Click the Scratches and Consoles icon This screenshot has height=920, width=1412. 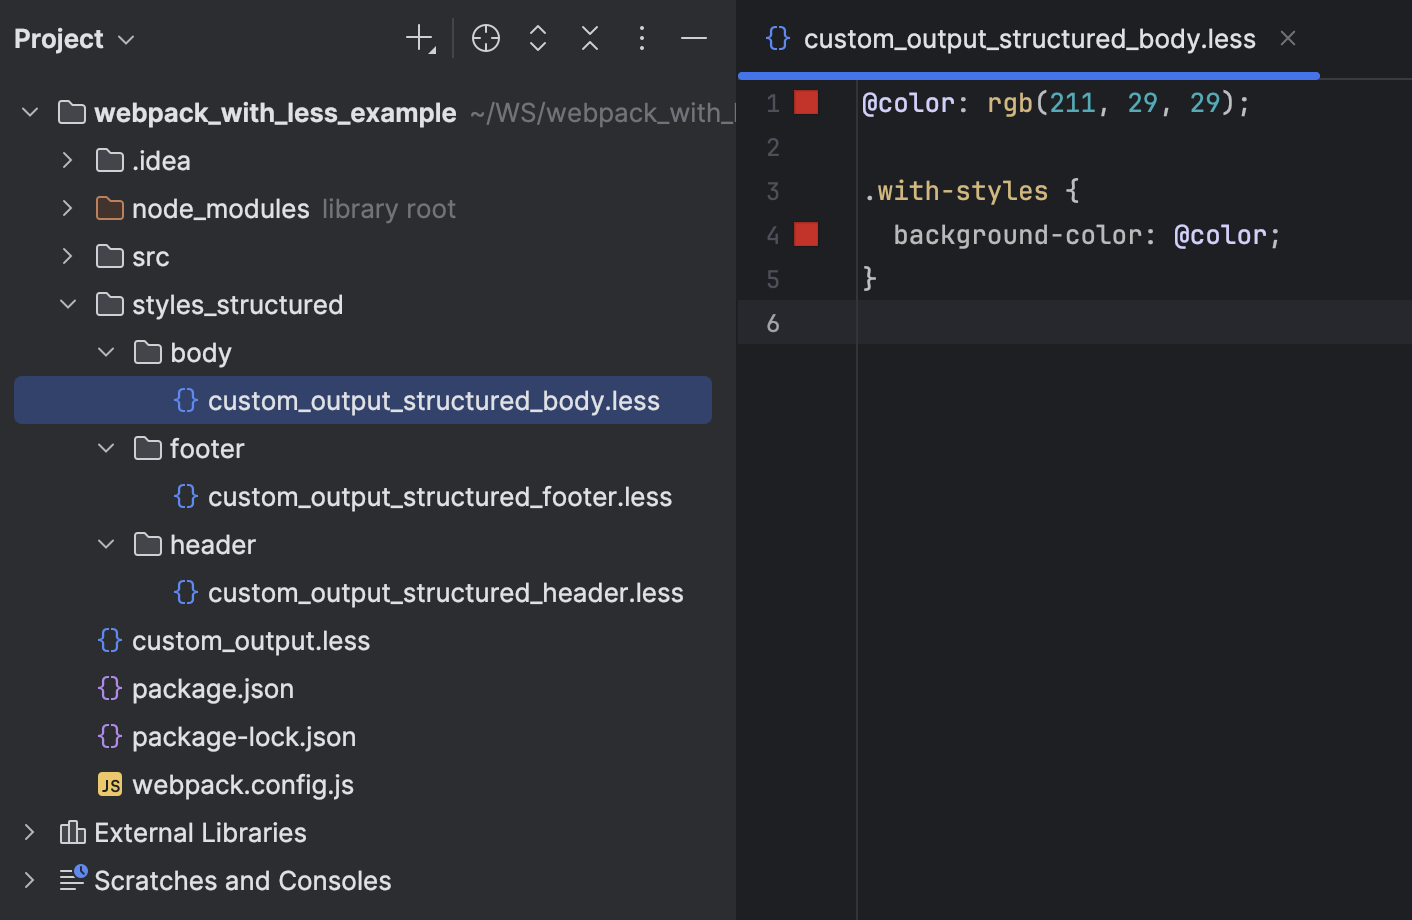pyautogui.click(x=72, y=880)
